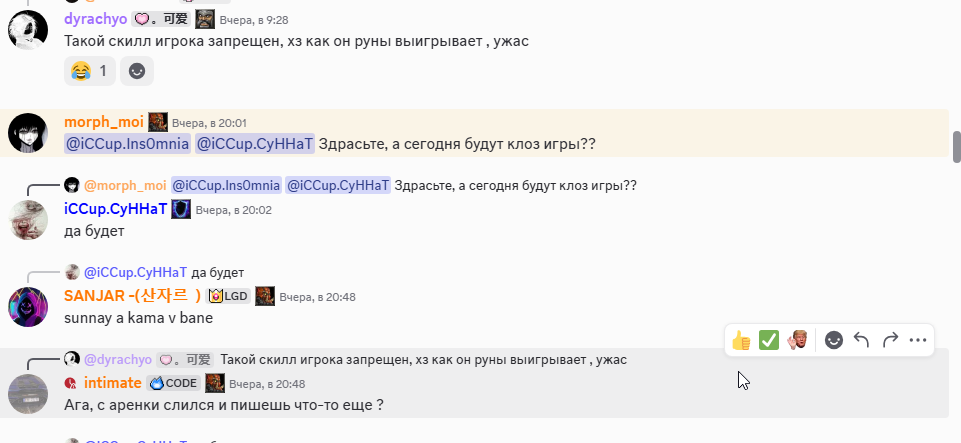
Task: Add thumbs up quick reaction
Action: 742,340
